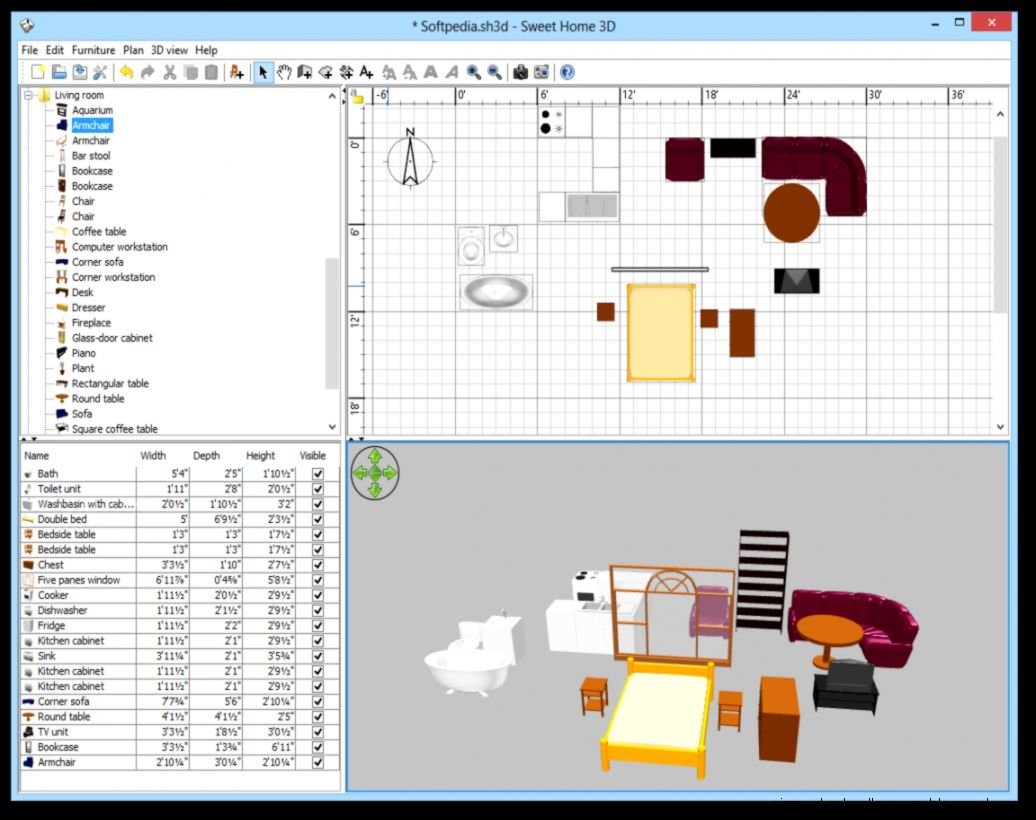Viewport: 1036px width, 820px height.
Task: Open the File menu
Action: [x=30, y=50]
